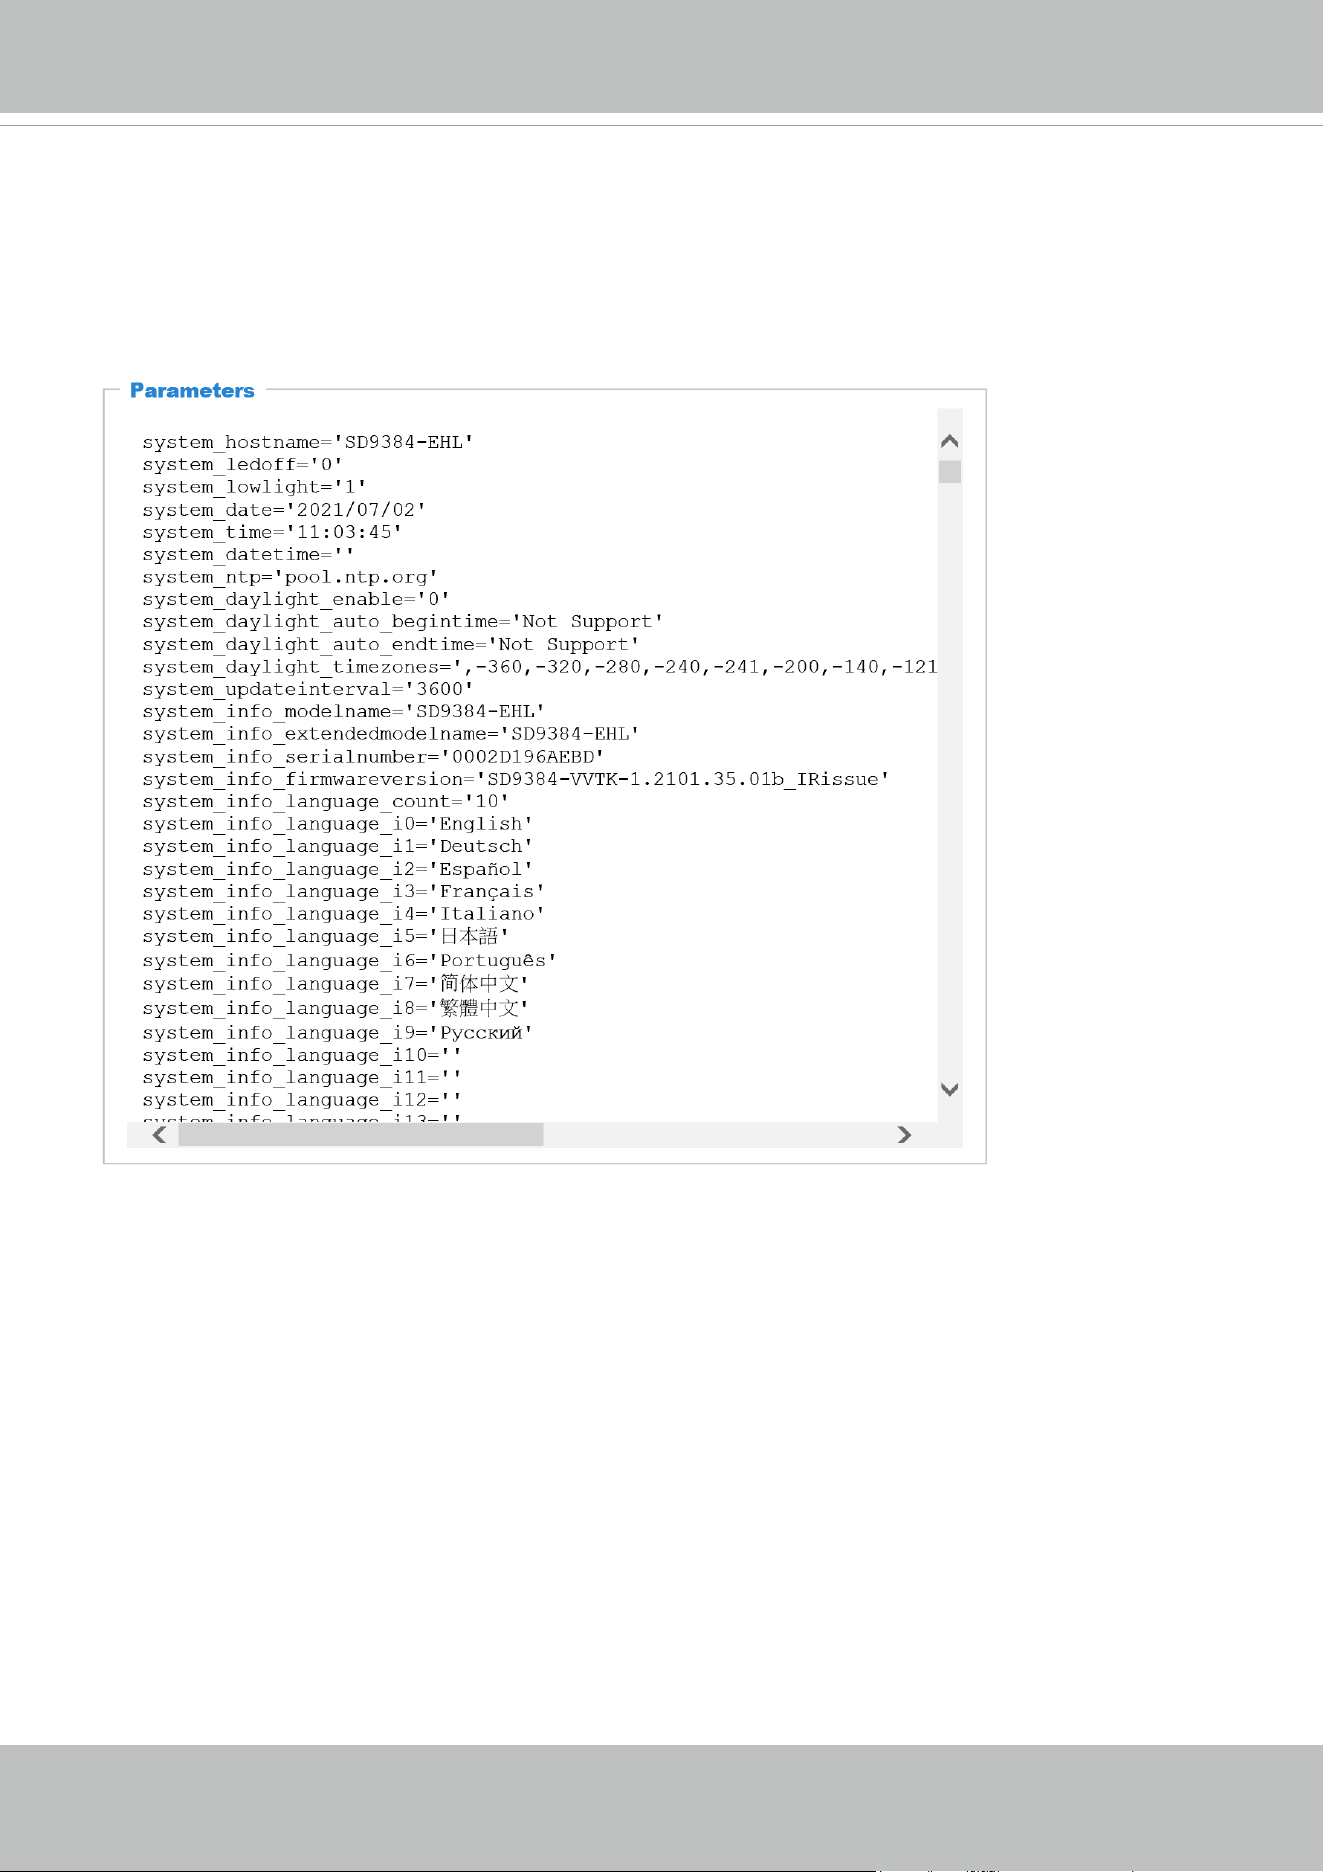Select the system_hostname='SD9384-EHL' line
The image size is (1324, 1872).
(x=308, y=442)
